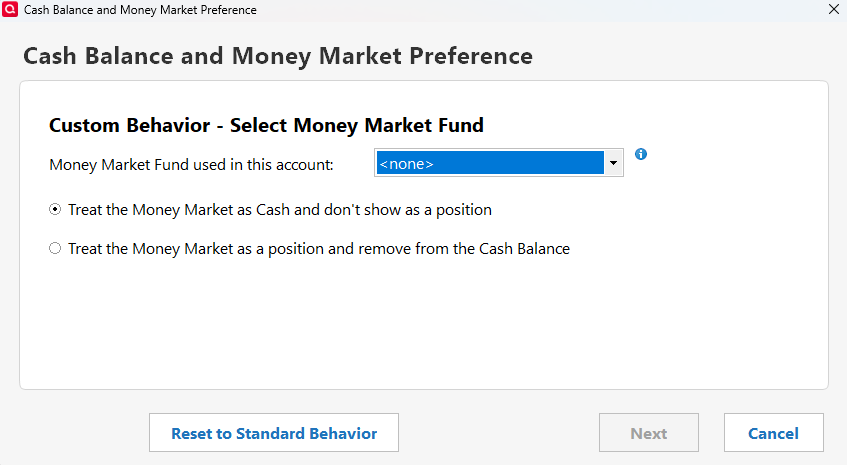Viewport: 847px width, 465px height.
Task: Click the Quicken logo in the title bar
Action: (11, 10)
